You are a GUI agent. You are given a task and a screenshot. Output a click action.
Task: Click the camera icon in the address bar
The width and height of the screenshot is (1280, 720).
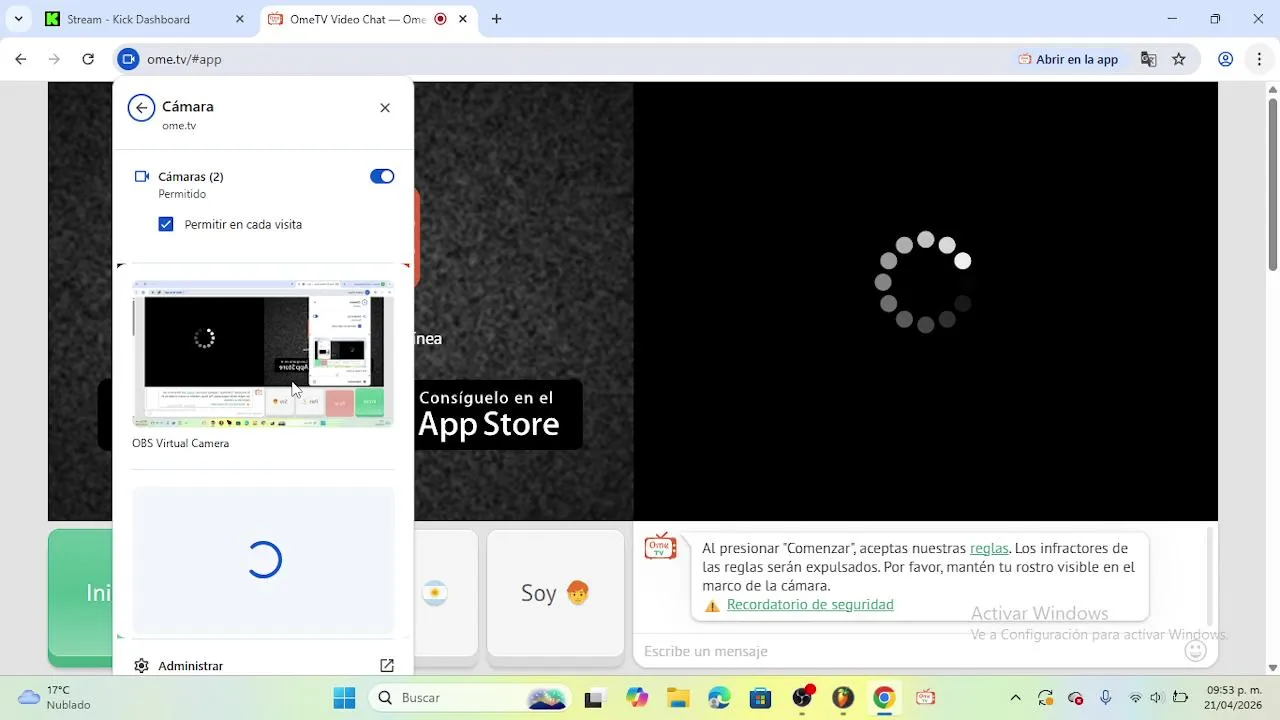click(128, 59)
